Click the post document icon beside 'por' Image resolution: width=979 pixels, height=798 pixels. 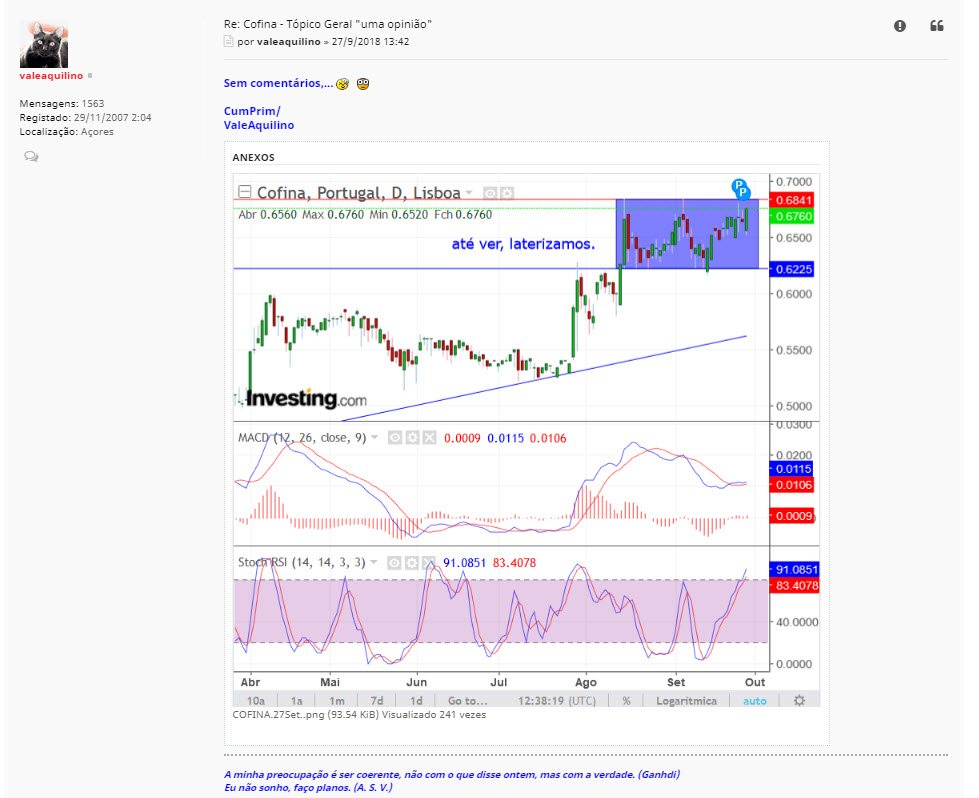(229, 41)
